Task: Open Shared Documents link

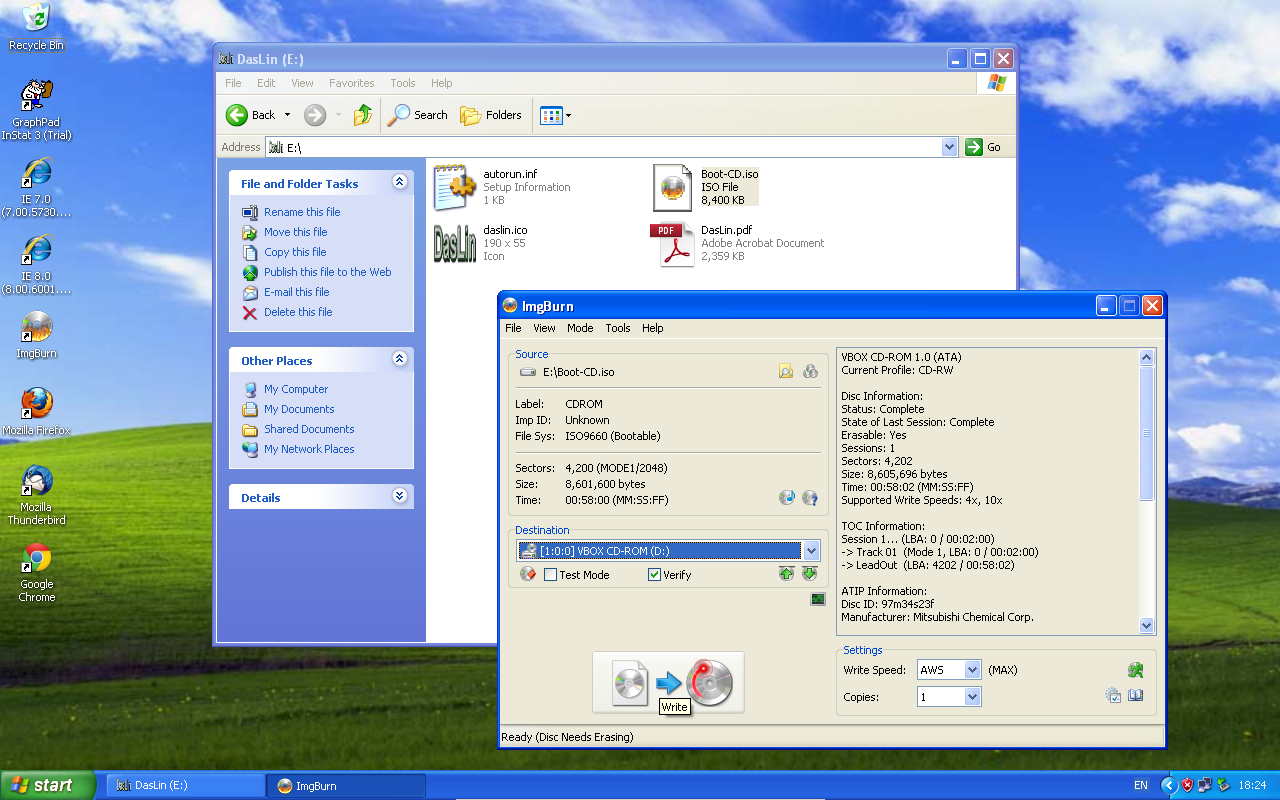Action: coord(309,429)
